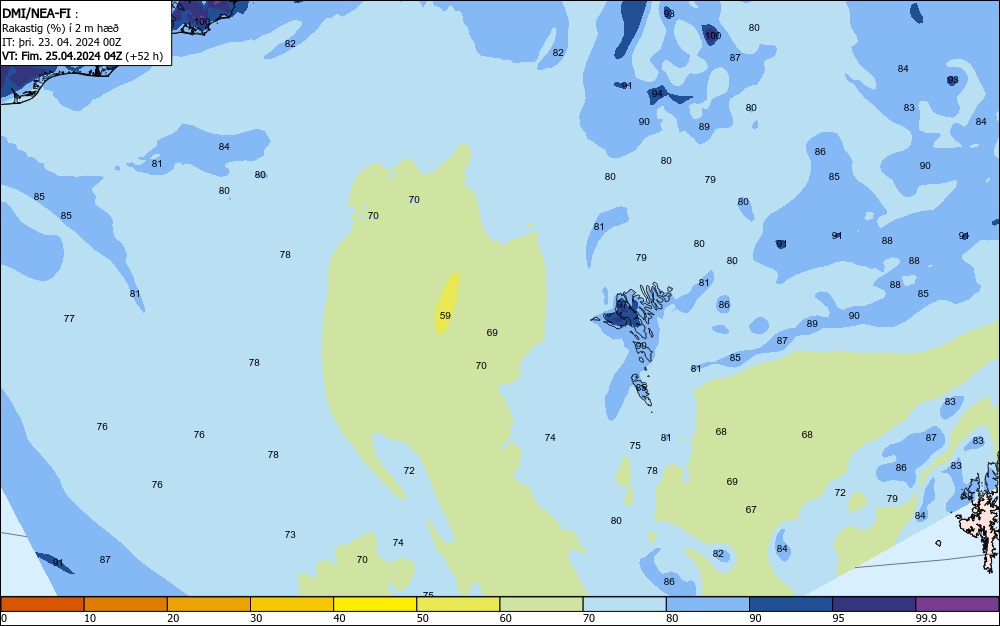The image size is (1000, 626).
Task: Click the 40–50 bright yellow legend swatch
Action: click(x=375, y=604)
